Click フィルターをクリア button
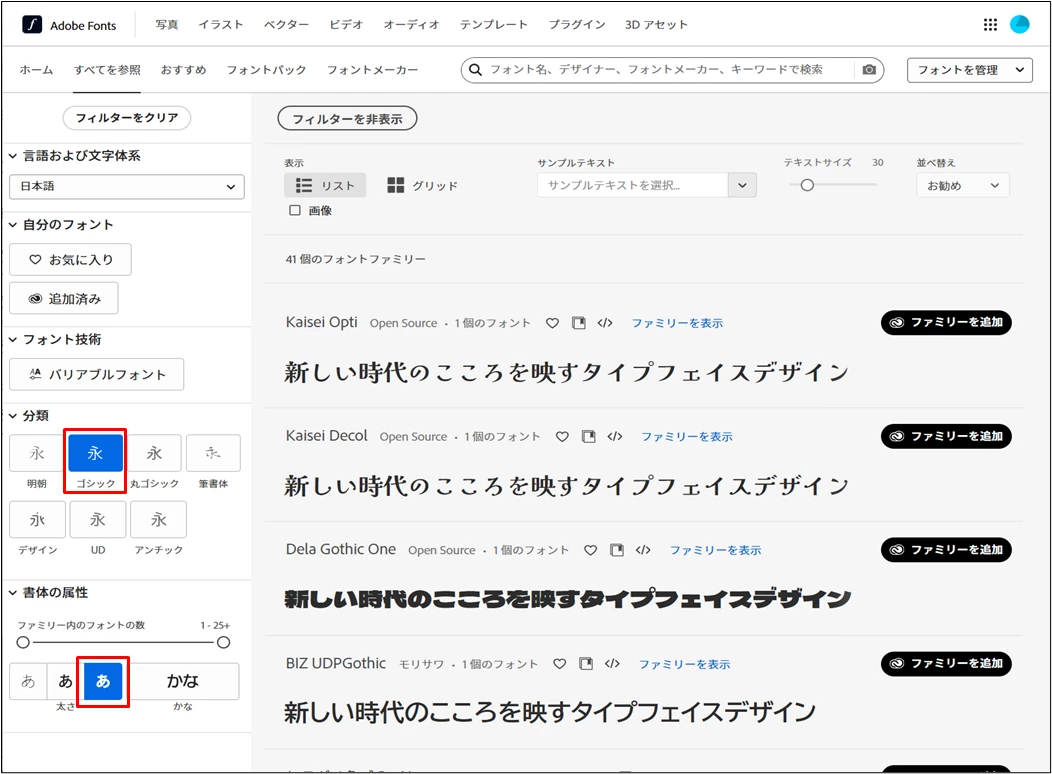Viewport: 1052px width, 774px height. click(127, 118)
